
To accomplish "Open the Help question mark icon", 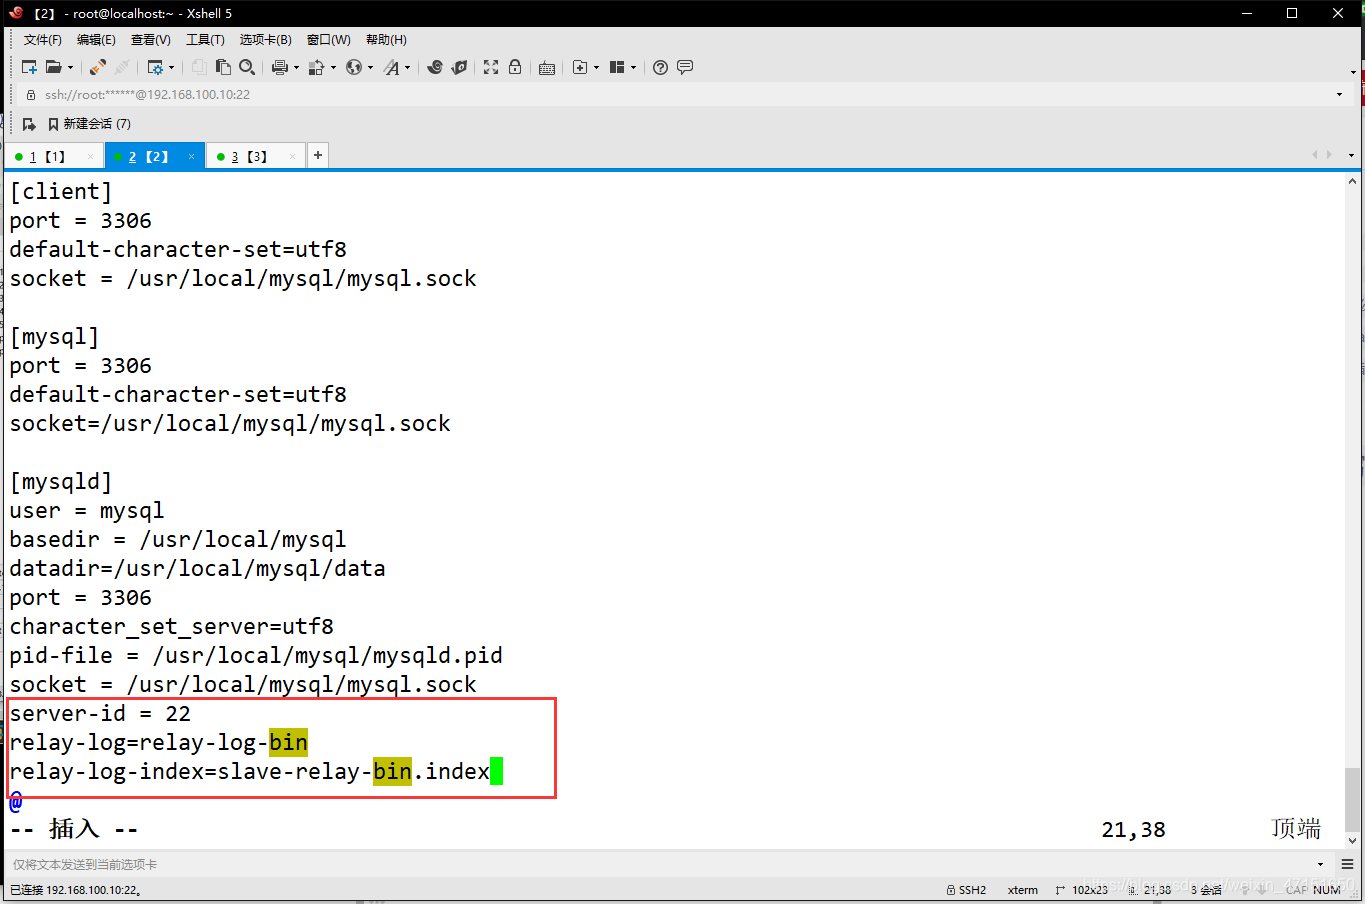I will [660, 67].
